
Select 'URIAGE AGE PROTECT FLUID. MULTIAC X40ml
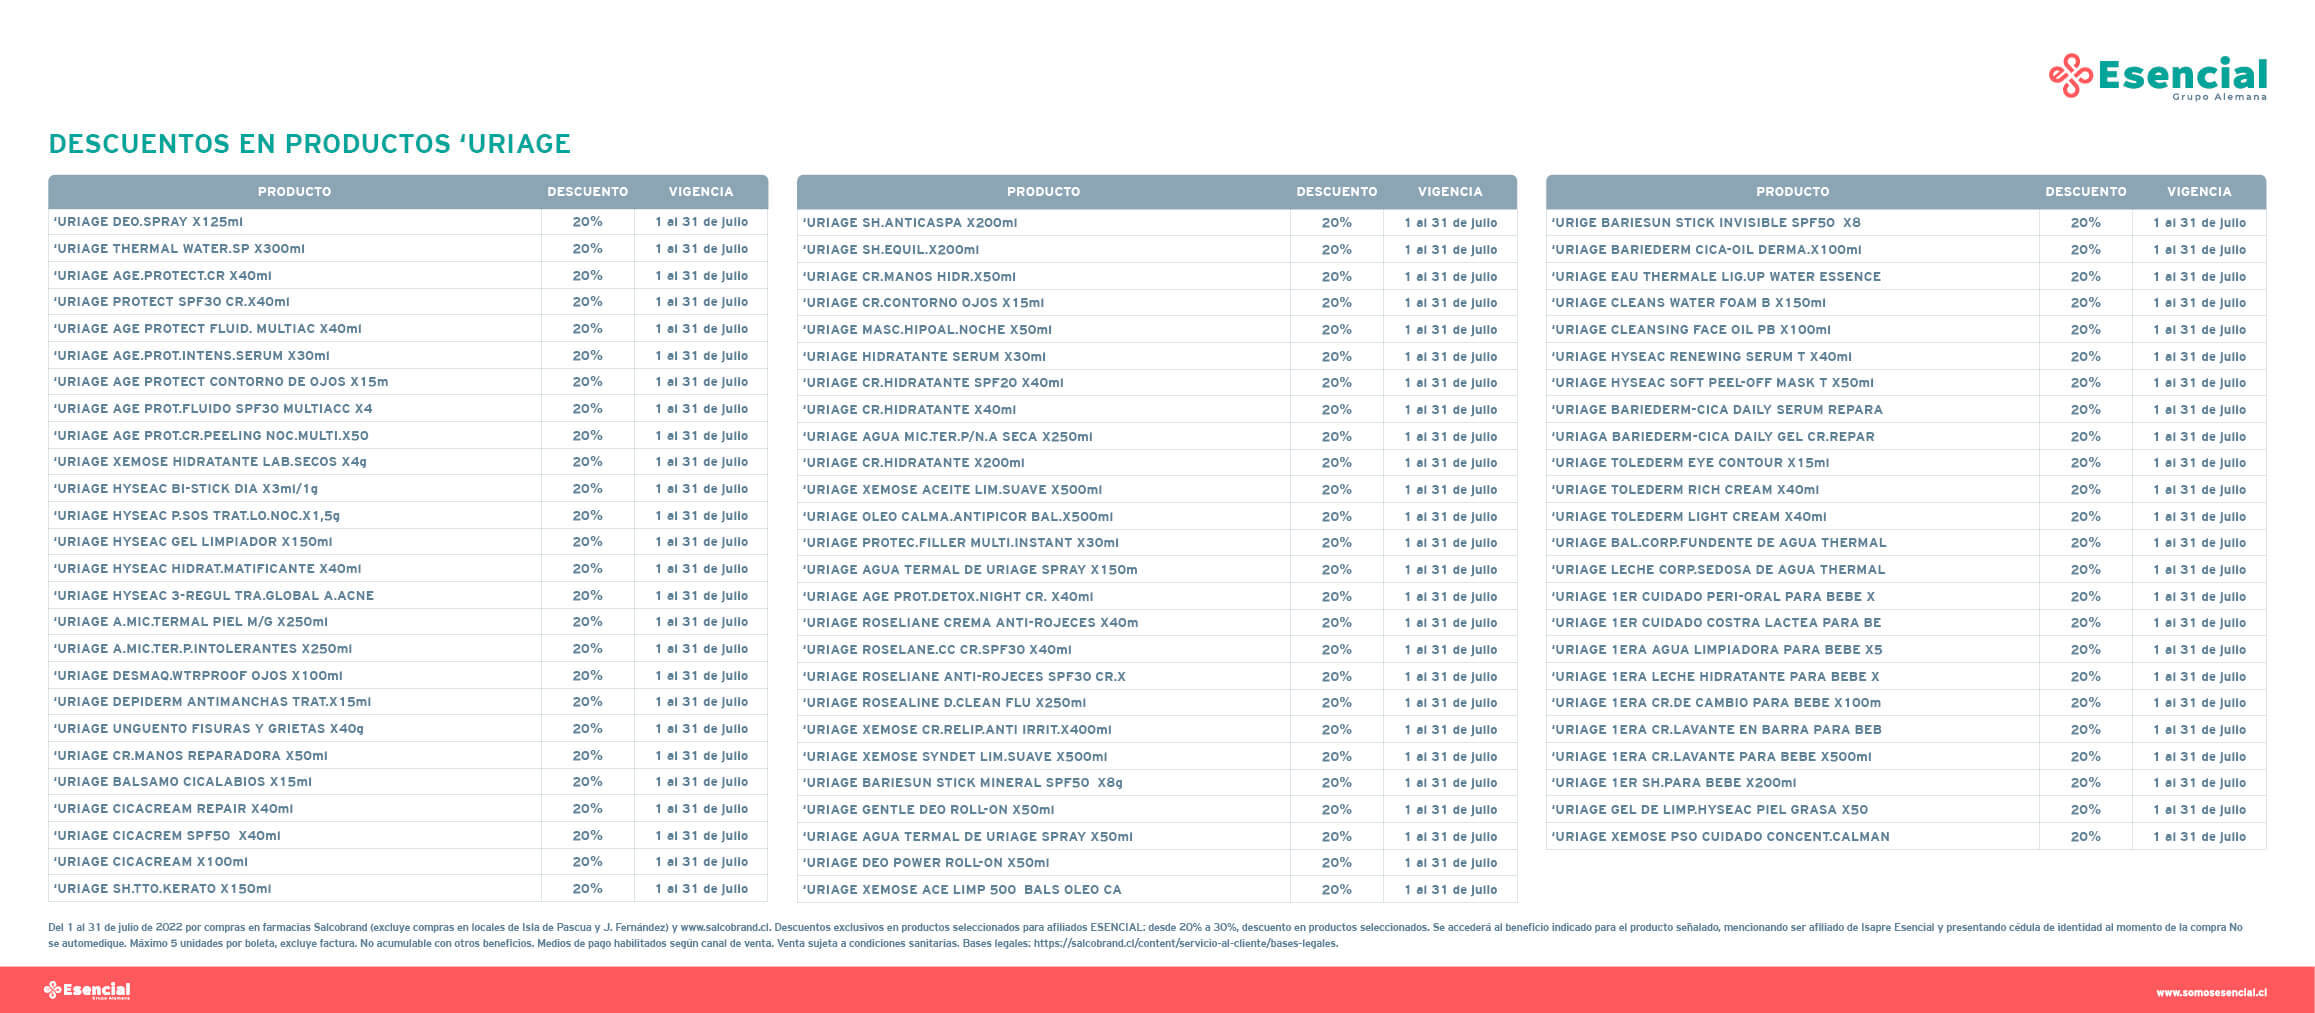(x=408, y=329)
